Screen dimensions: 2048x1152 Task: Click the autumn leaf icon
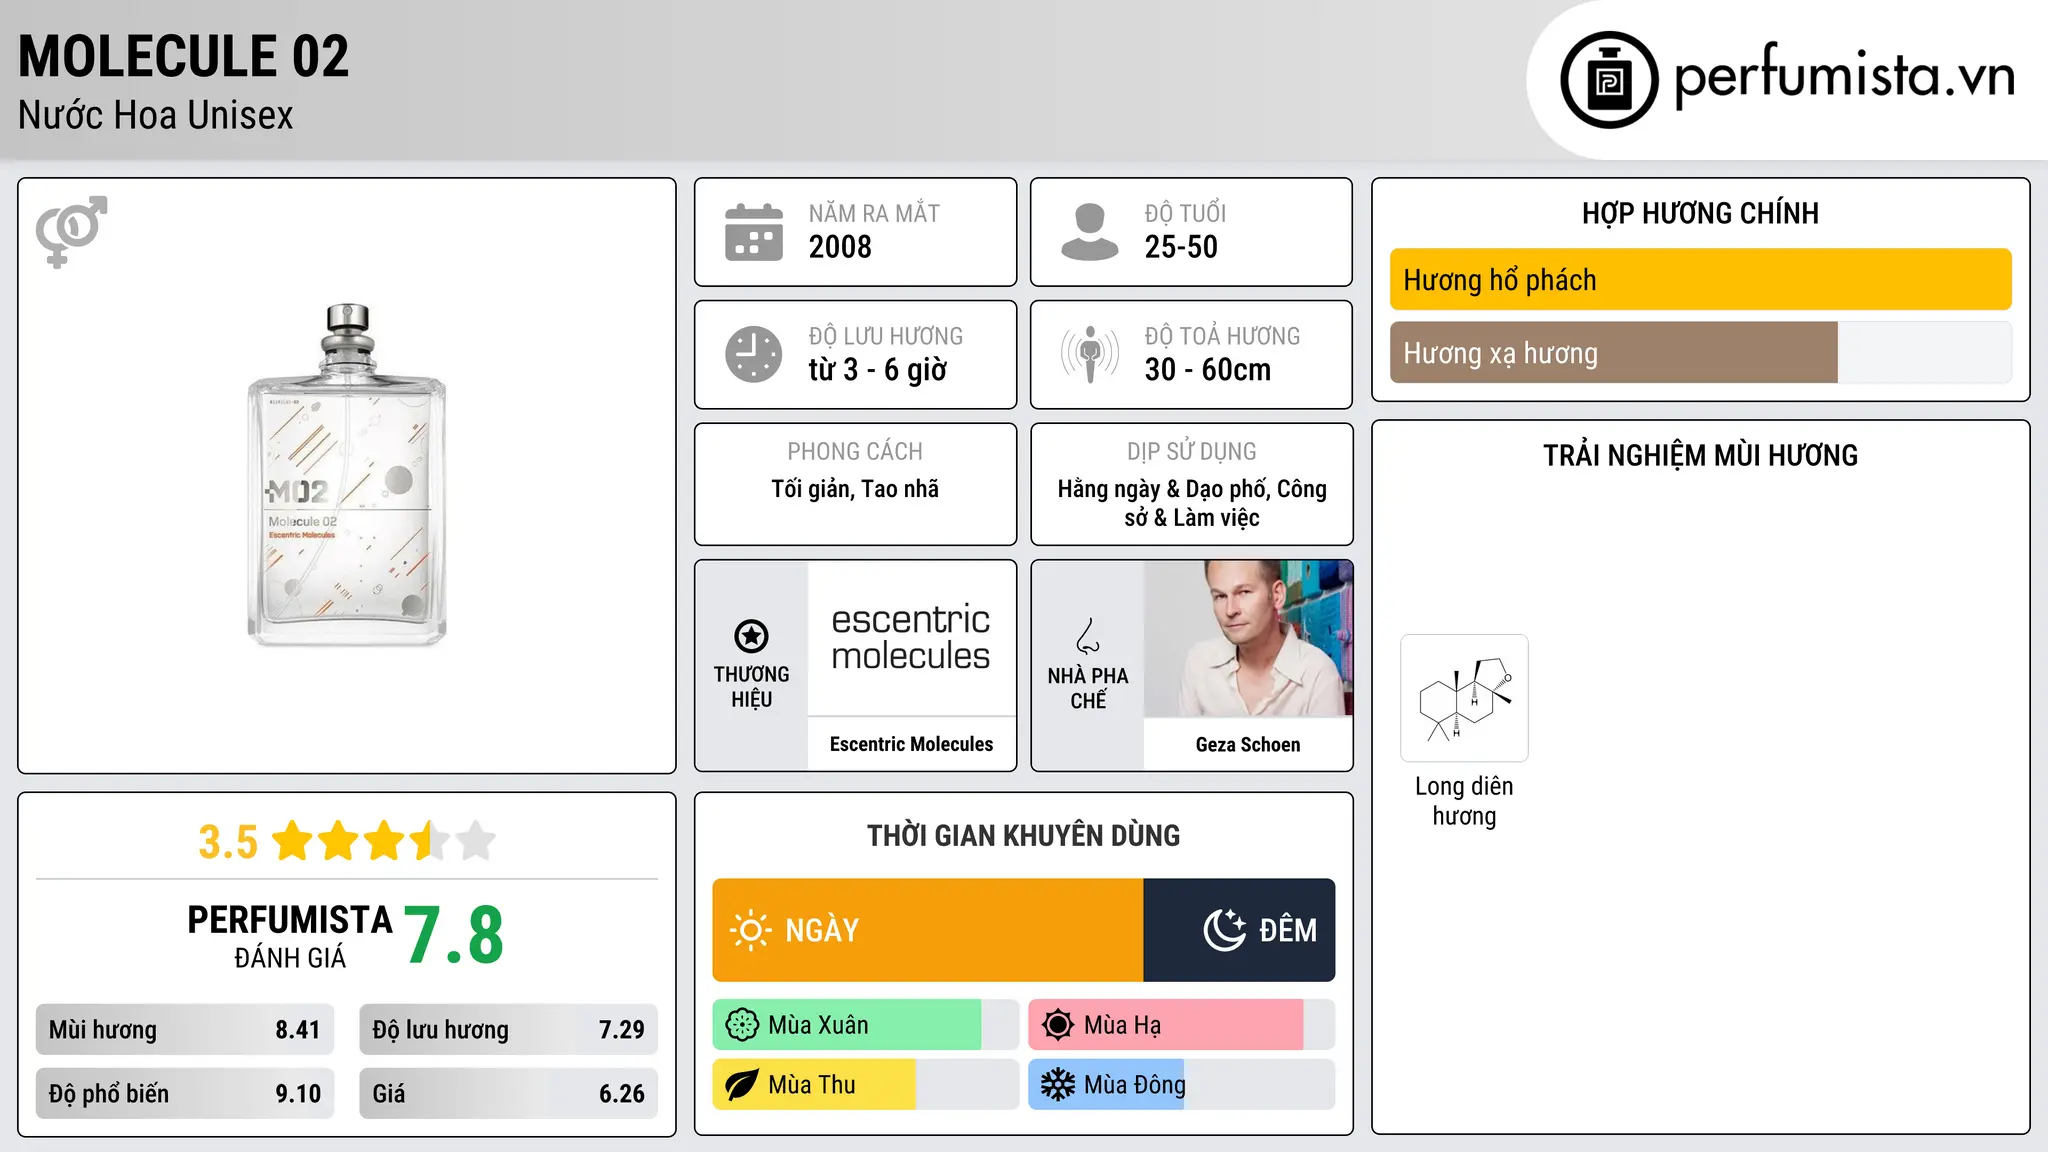742,1085
